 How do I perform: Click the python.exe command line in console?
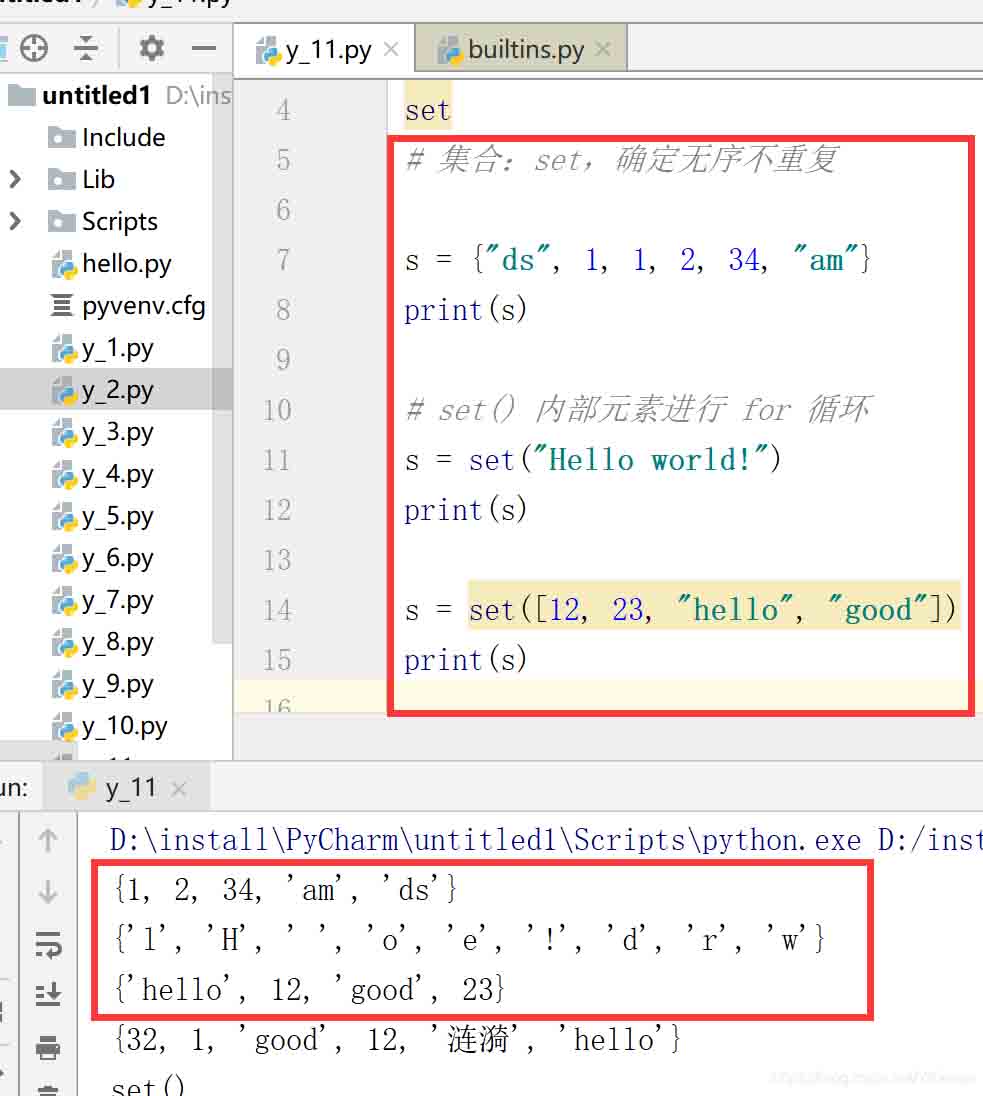[x=545, y=839]
